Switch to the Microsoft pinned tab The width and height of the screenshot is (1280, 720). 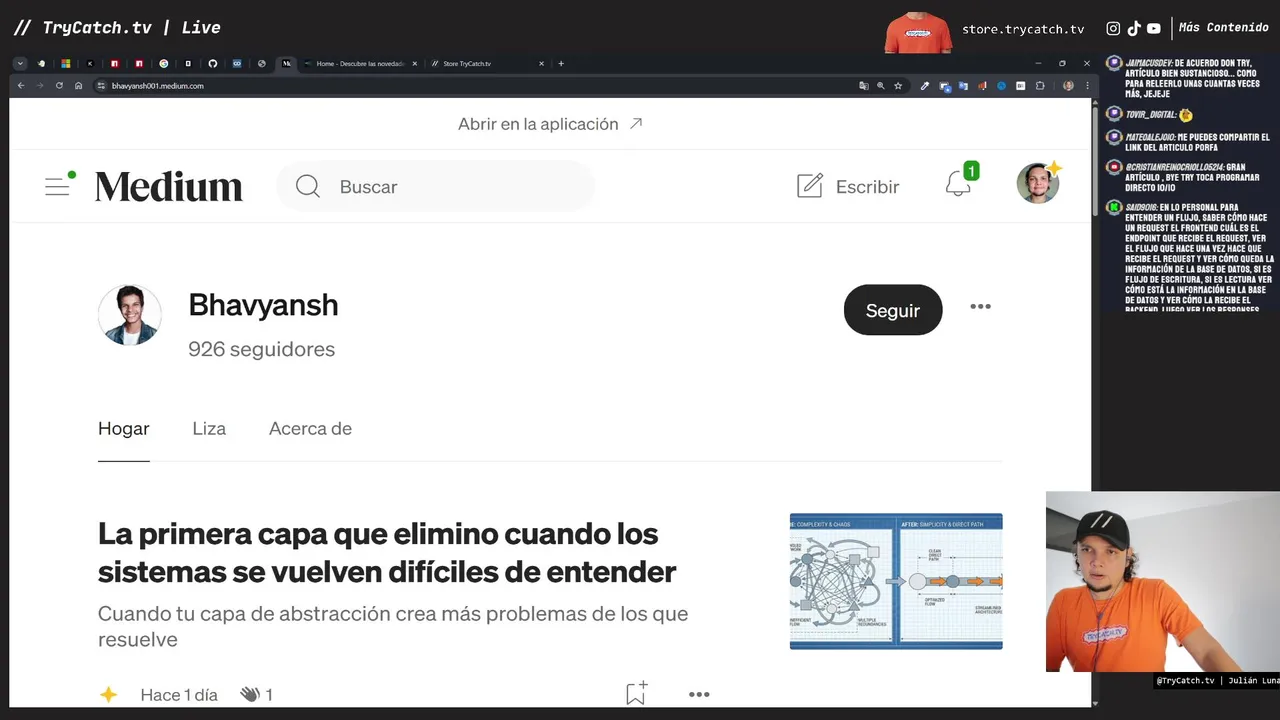coord(66,63)
